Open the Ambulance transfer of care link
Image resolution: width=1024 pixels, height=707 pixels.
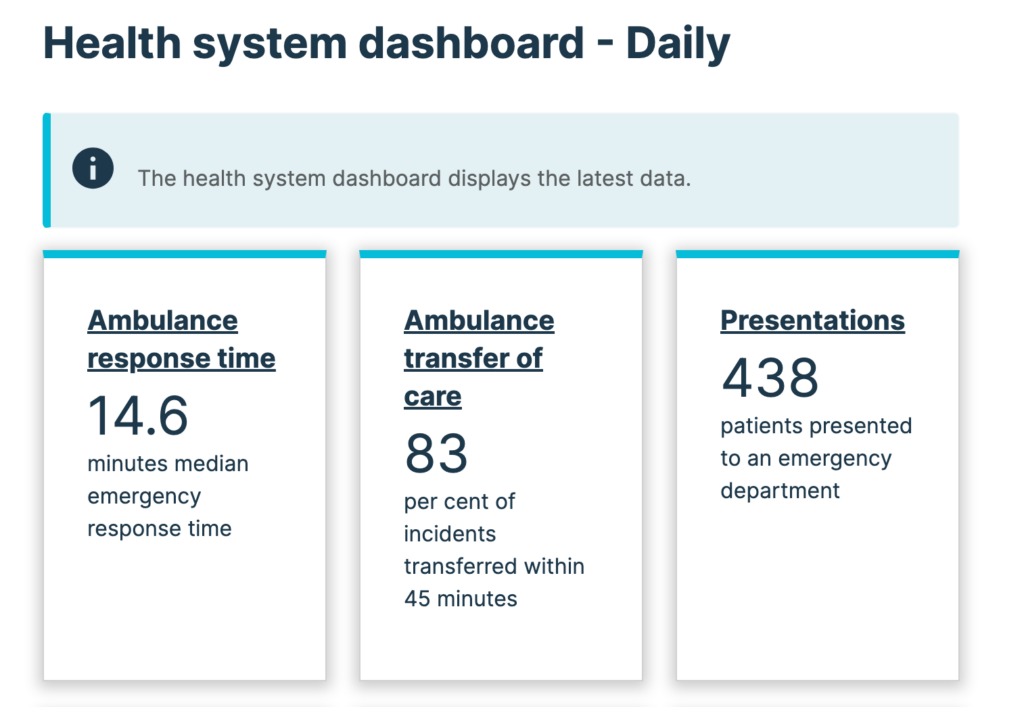478,357
